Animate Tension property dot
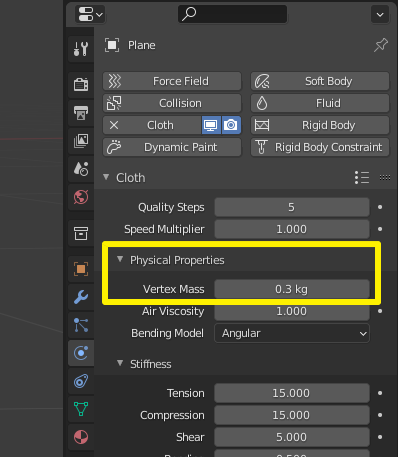 380,393
